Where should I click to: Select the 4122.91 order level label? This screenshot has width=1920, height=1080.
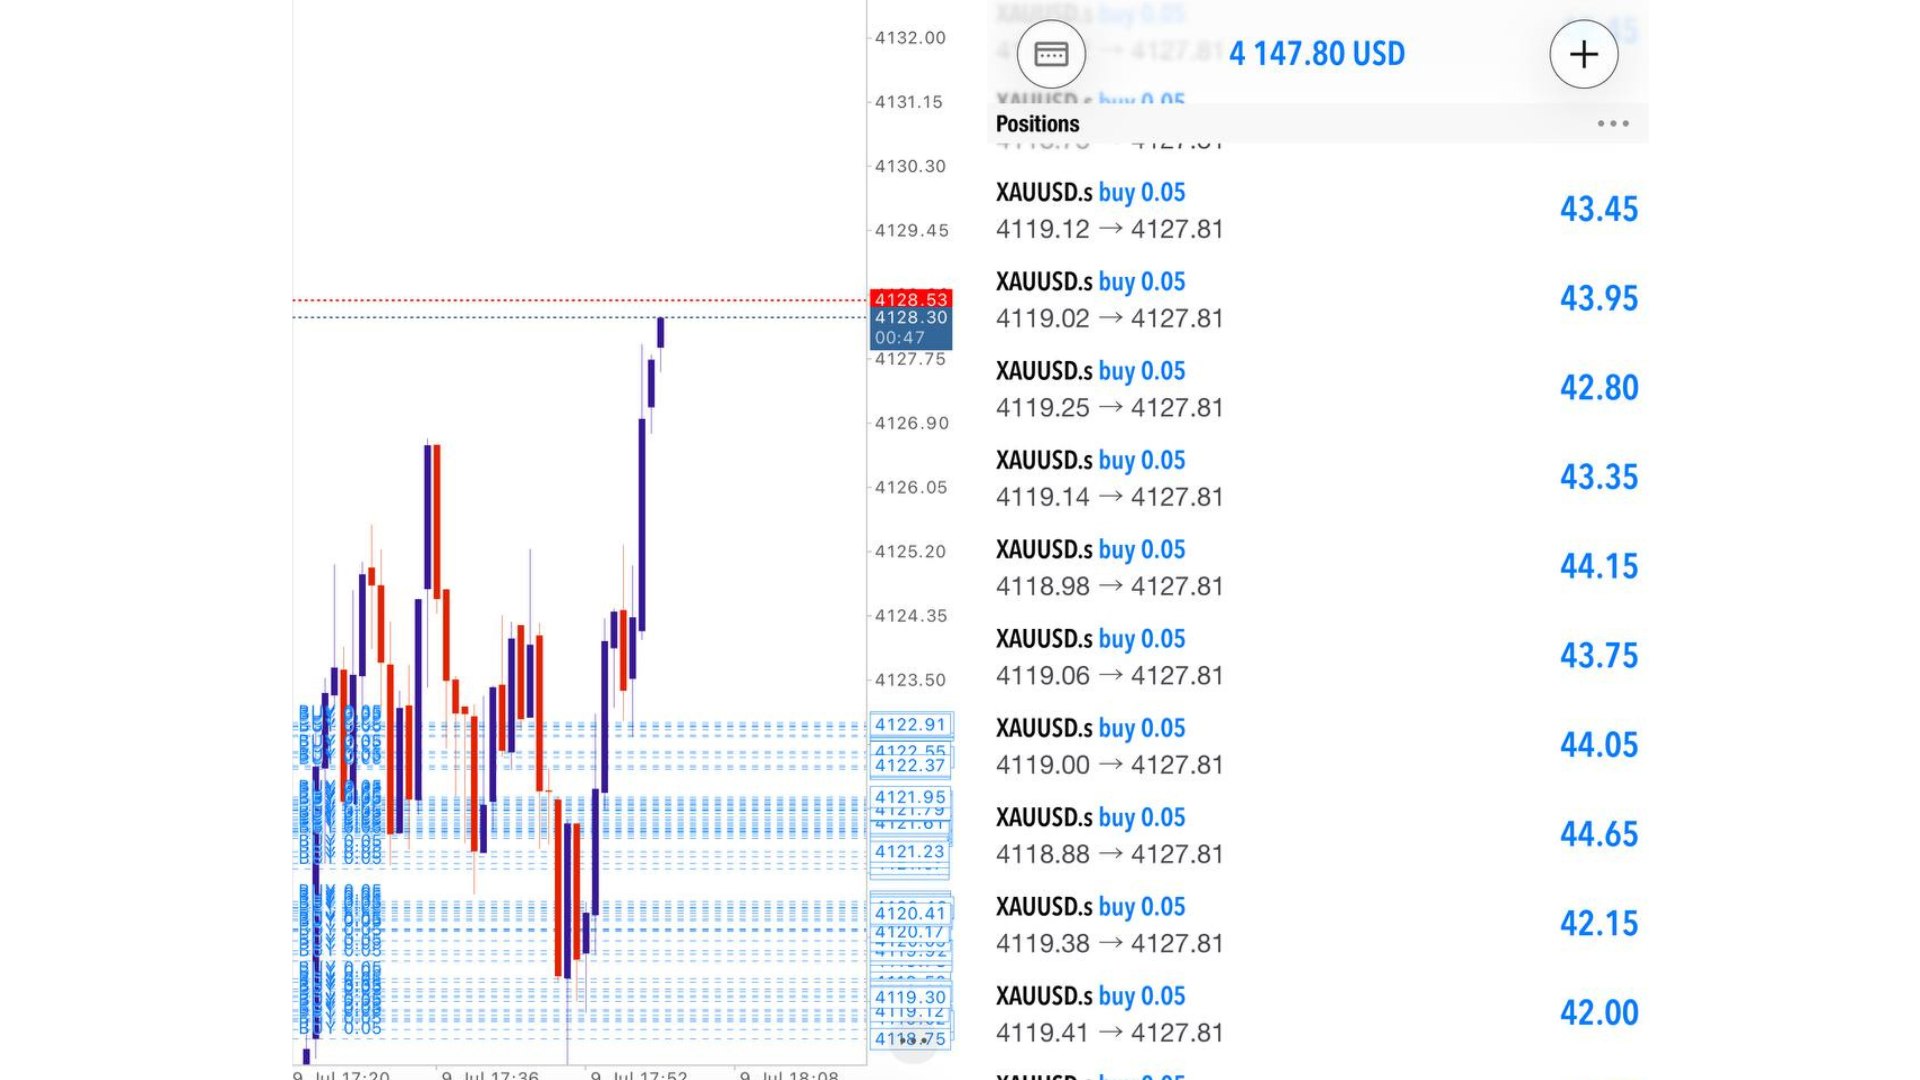(910, 725)
